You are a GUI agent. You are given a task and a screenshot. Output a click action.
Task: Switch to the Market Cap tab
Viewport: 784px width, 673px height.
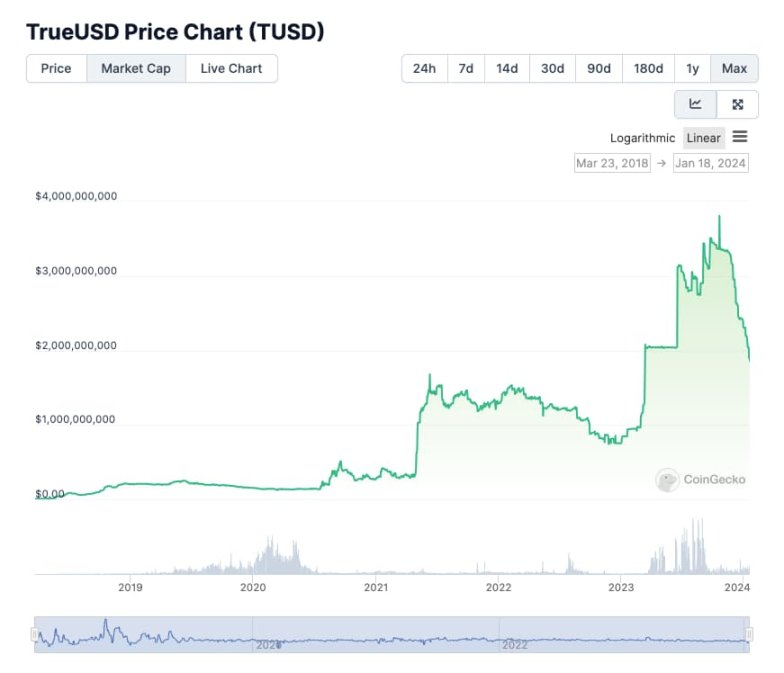point(136,68)
